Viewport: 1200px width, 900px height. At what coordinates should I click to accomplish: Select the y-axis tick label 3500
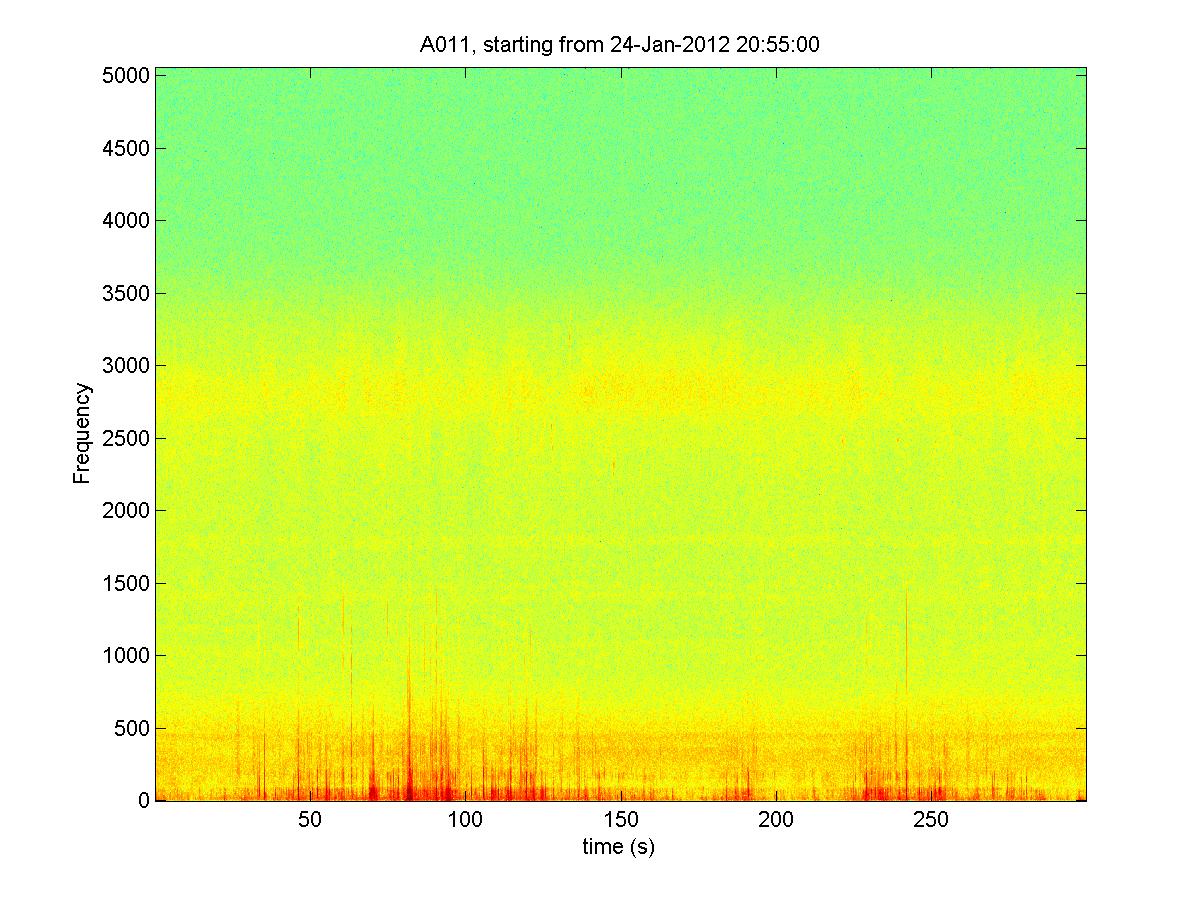tap(126, 293)
